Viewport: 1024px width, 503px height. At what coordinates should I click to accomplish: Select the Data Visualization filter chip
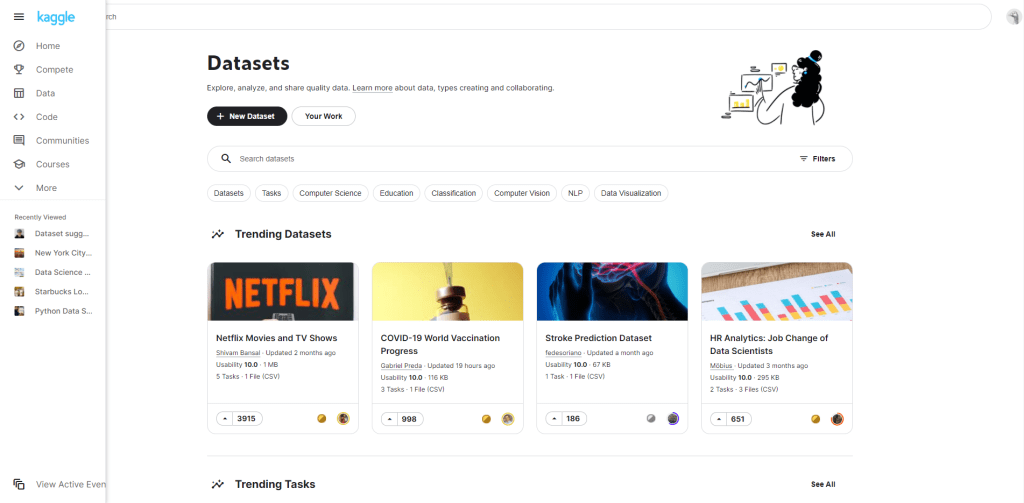pos(631,193)
